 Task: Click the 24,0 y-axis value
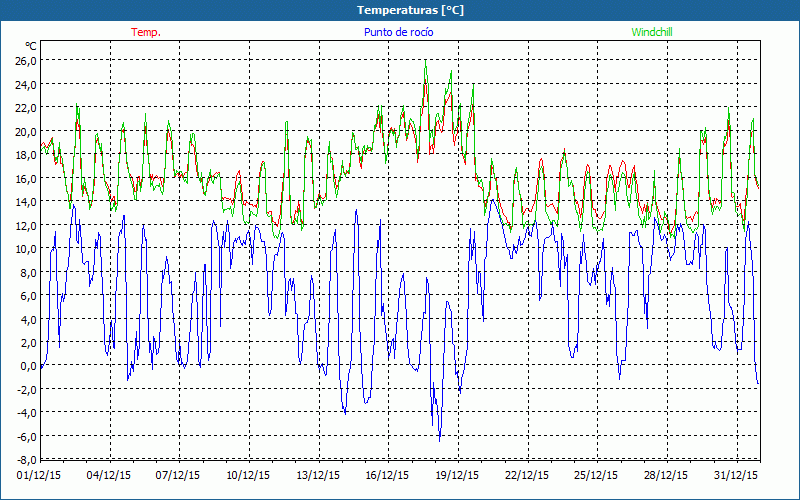click(x=27, y=84)
